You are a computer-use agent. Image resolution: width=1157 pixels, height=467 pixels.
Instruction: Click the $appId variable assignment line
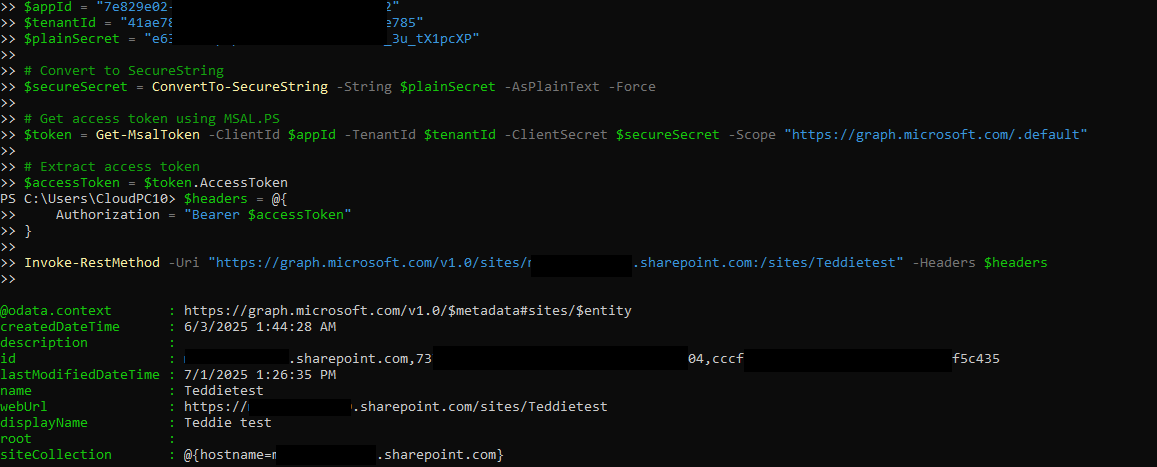pyautogui.click(x=212, y=6)
